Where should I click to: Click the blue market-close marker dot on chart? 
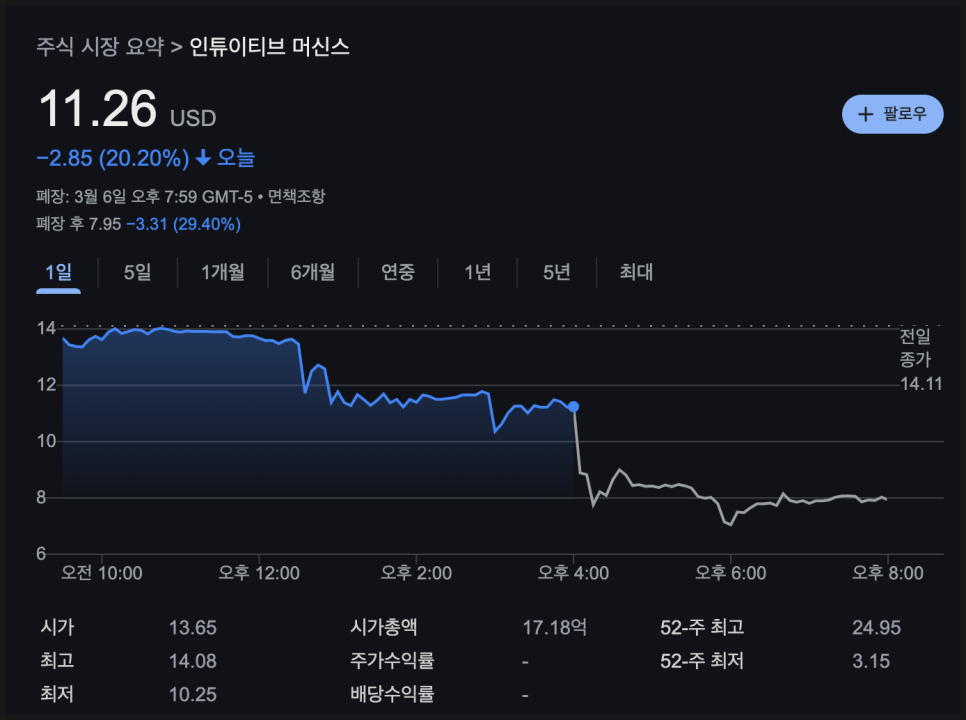tap(574, 407)
